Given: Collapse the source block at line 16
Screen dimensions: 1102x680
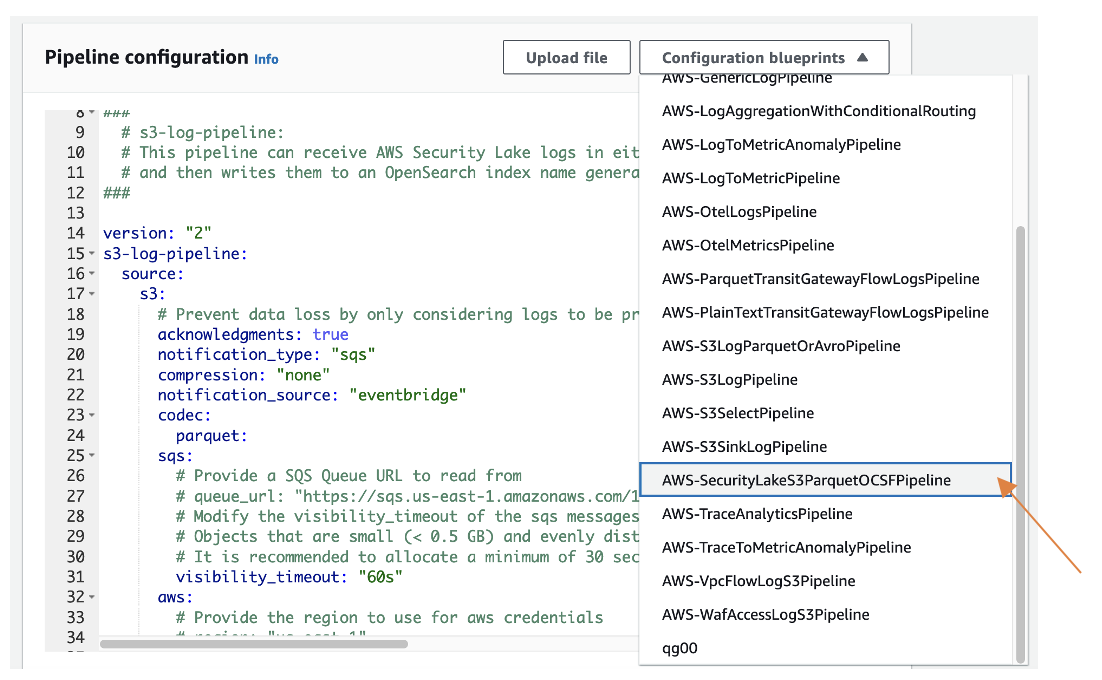Looking at the screenshot, I should 90,273.
